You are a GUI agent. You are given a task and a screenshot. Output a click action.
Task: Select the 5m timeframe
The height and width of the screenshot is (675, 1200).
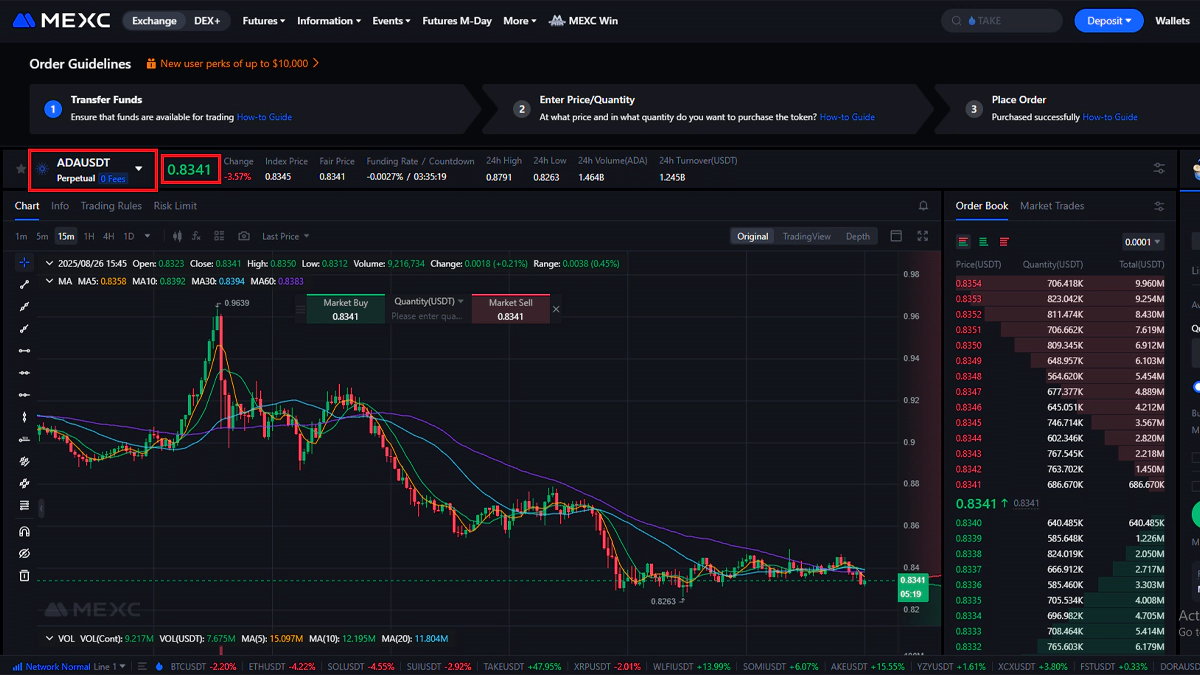tap(42, 236)
